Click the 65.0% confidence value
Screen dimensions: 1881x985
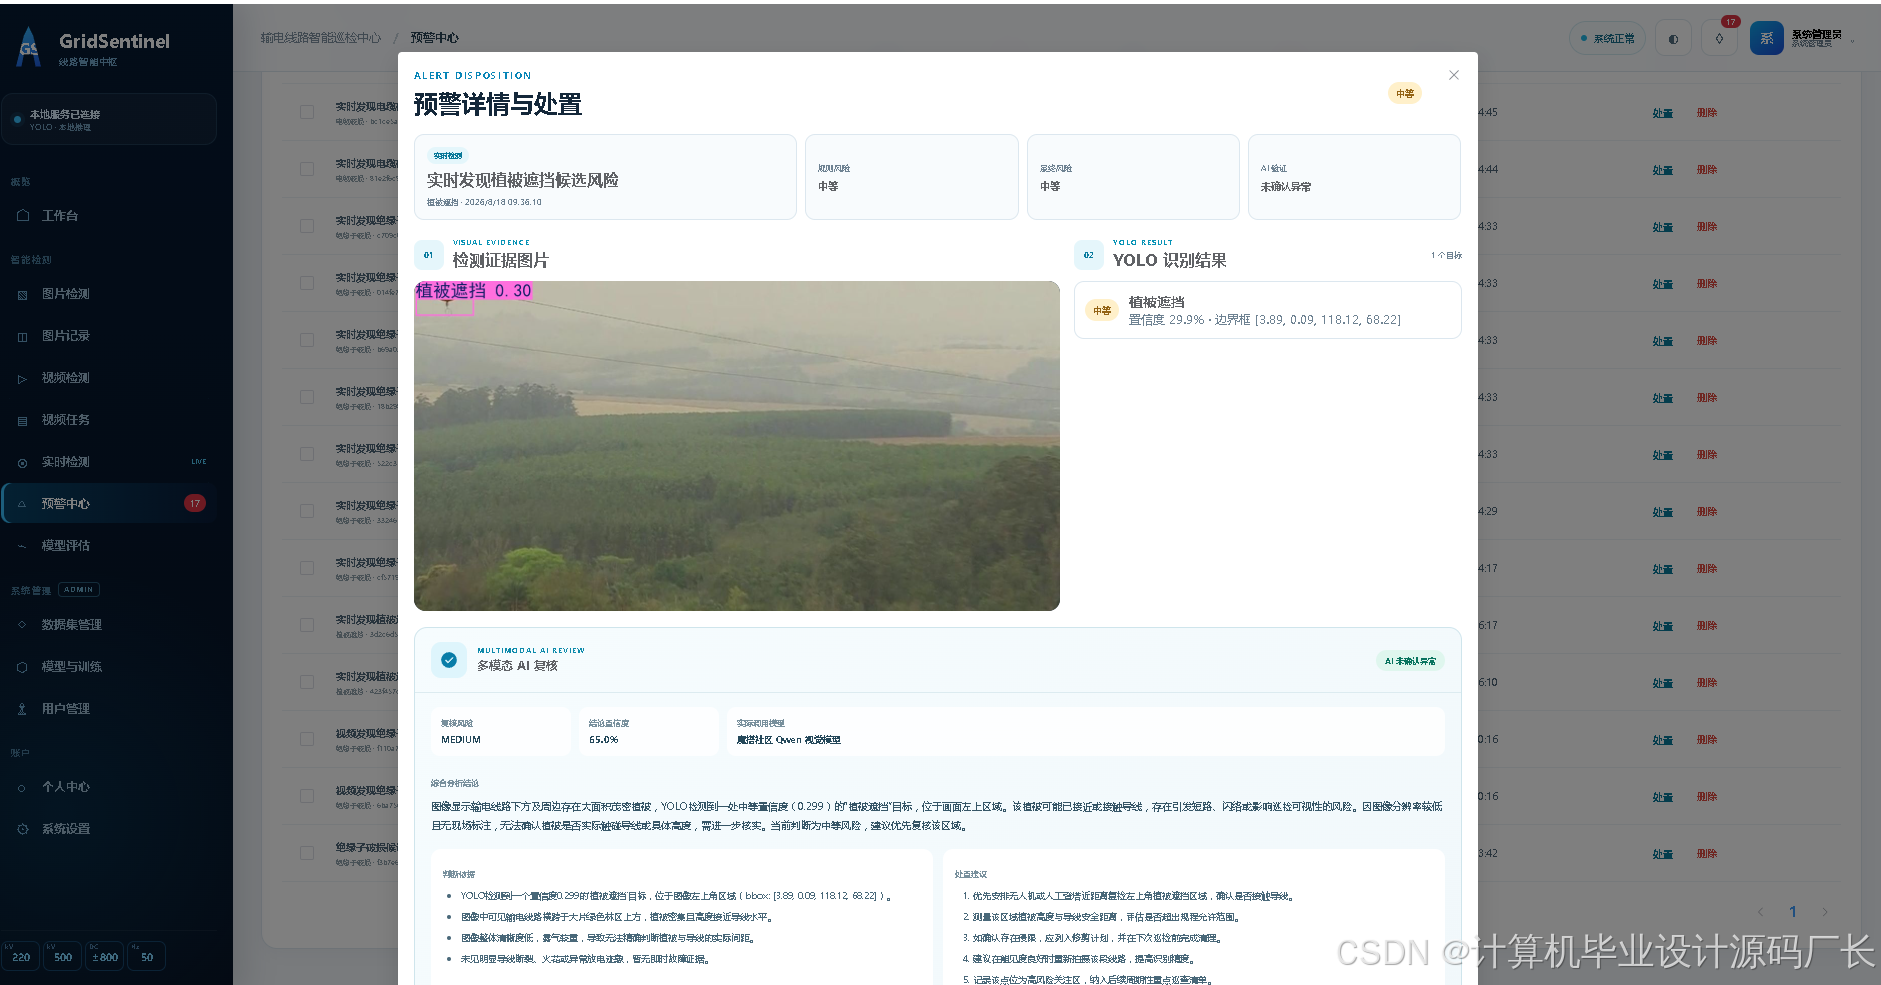[603, 740]
